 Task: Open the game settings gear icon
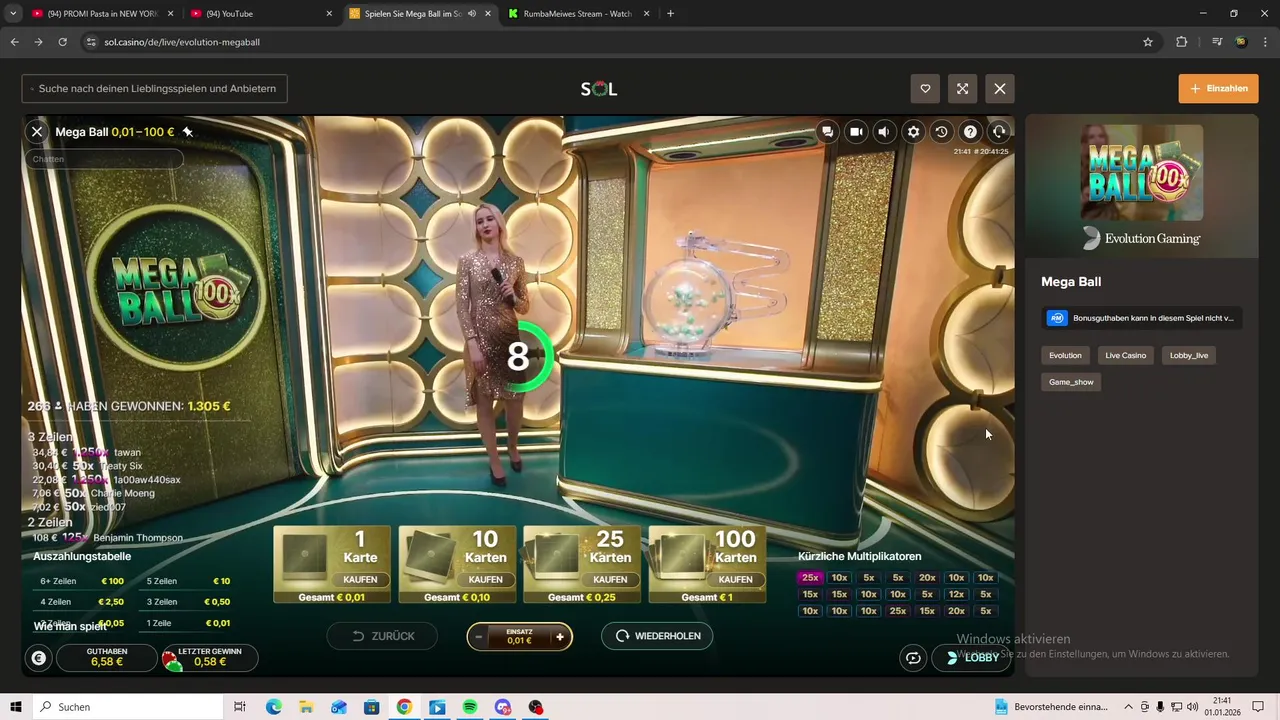point(913,131)
